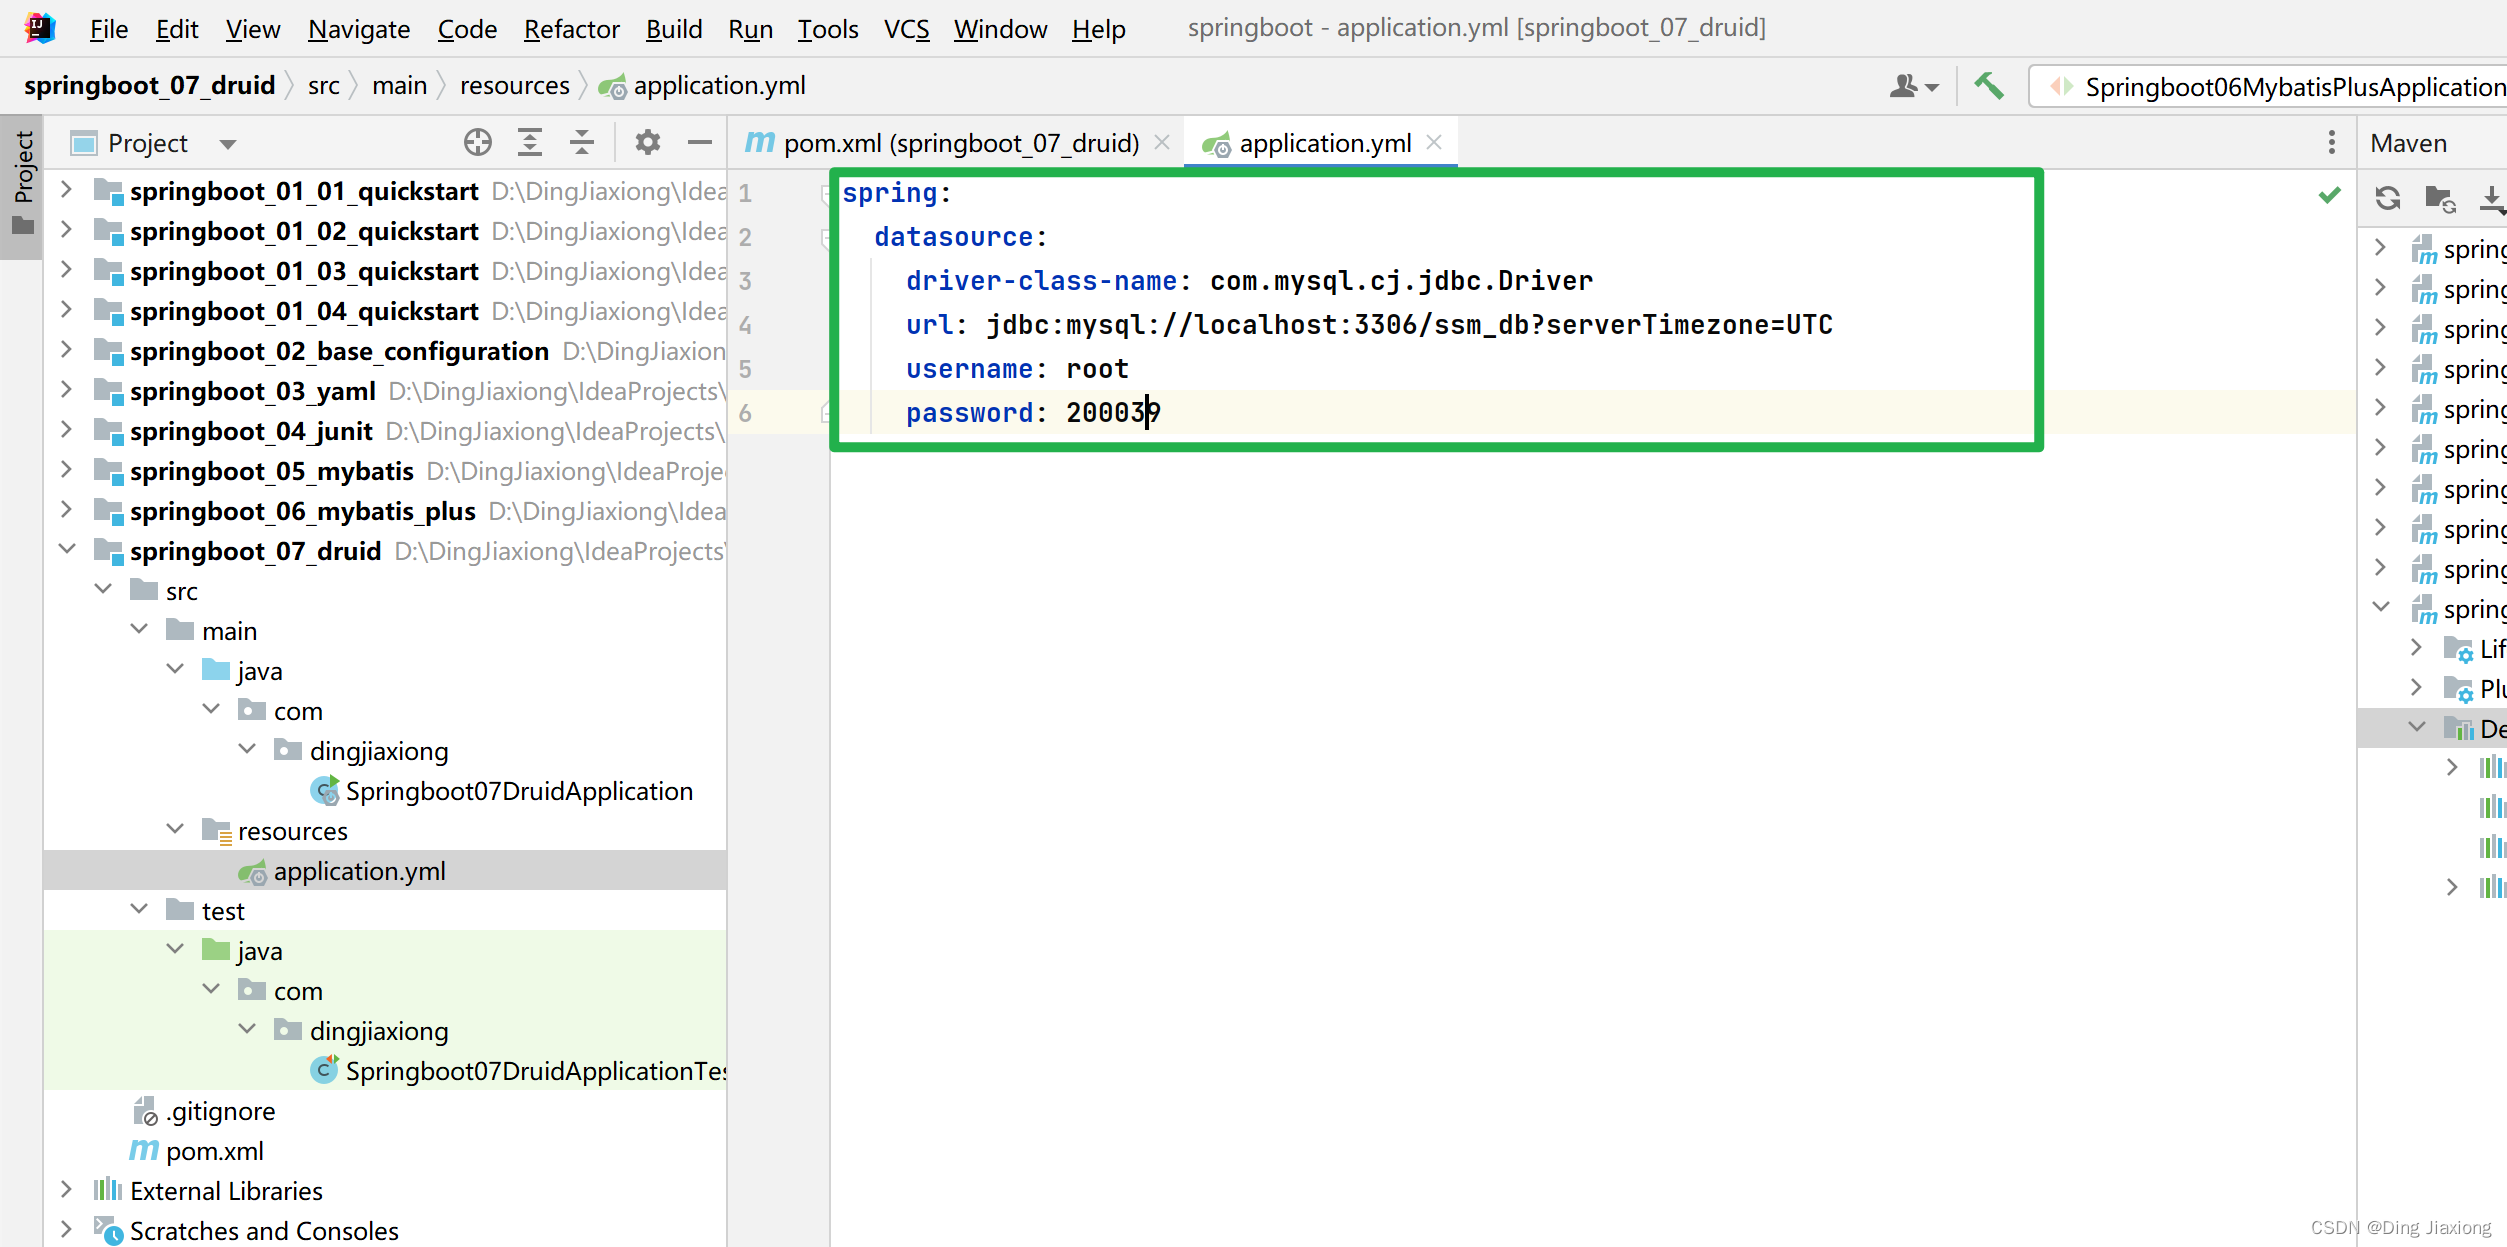Click the jdbc url value text
Image resolution: width=2507 pixels, height=1247 pixels.
1409,325
